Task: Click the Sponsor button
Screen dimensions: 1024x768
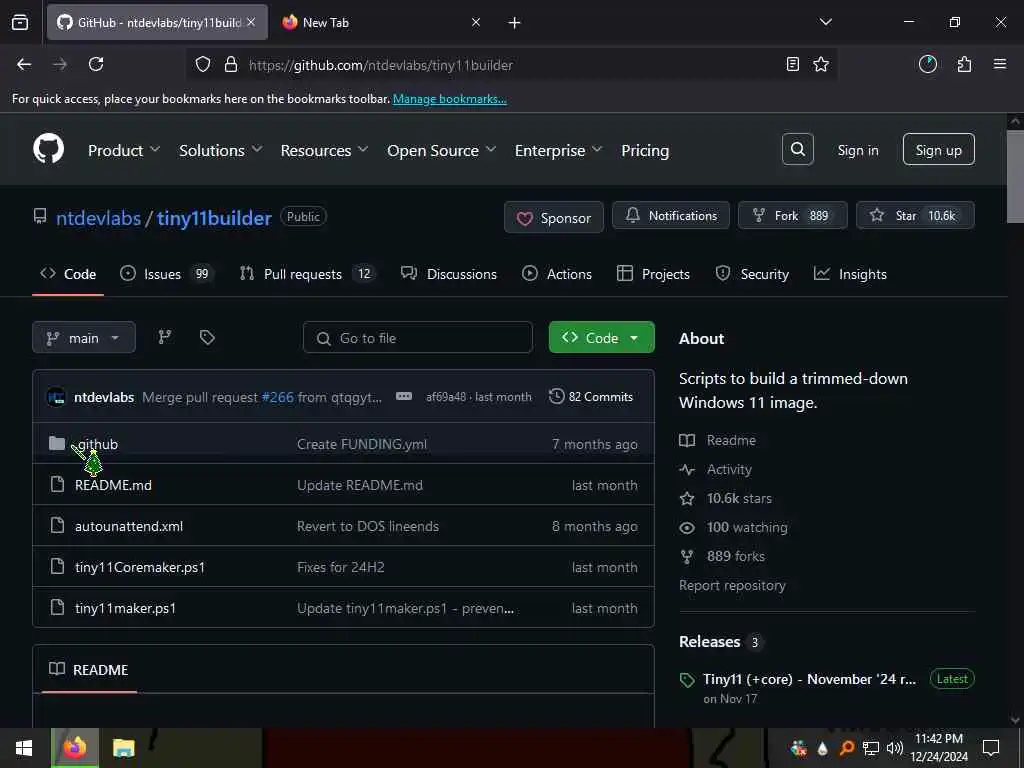Action: (x=554, y=217)
